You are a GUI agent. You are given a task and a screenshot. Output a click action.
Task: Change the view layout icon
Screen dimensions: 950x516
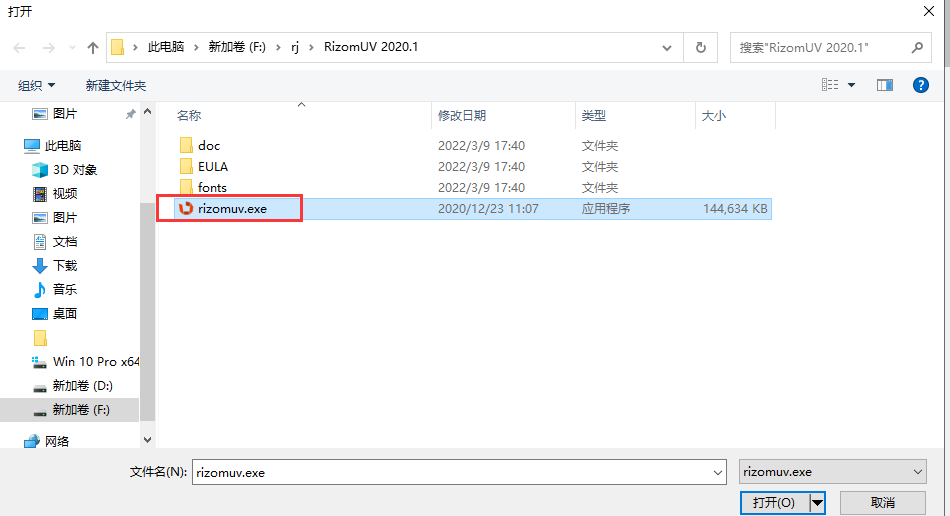pos(830,85)
